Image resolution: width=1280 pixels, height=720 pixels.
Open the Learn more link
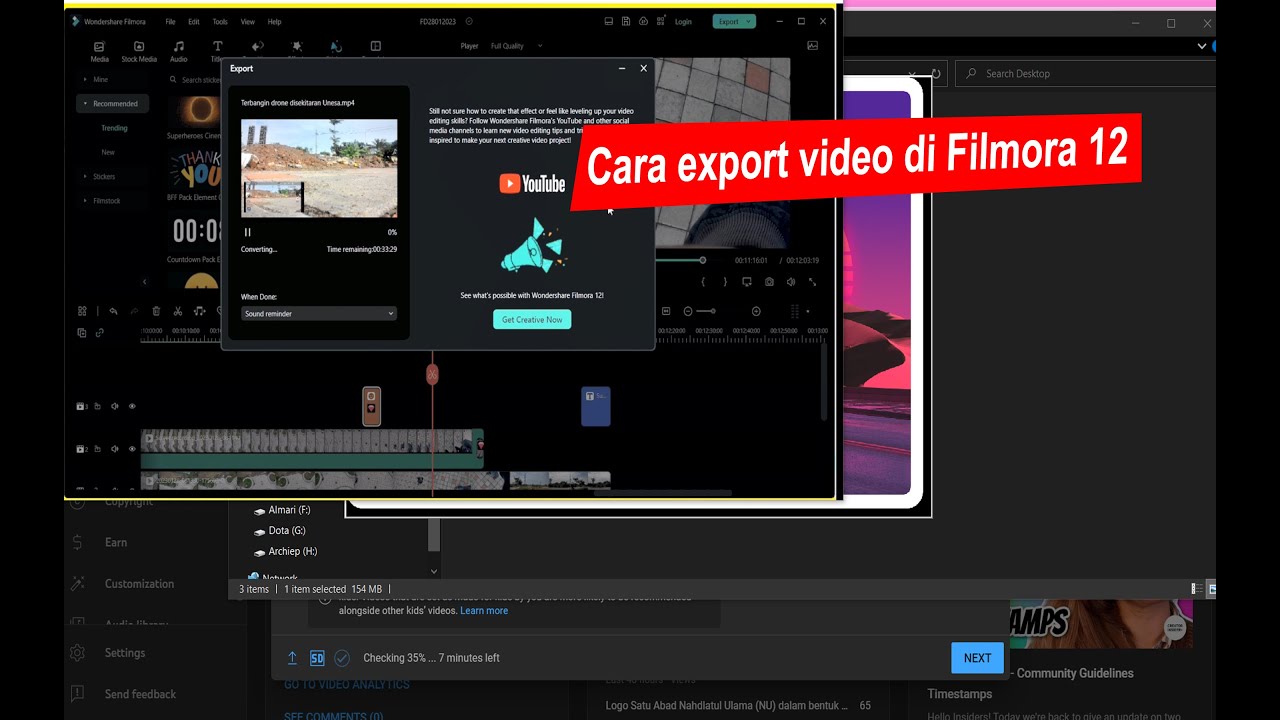point(484,610)
